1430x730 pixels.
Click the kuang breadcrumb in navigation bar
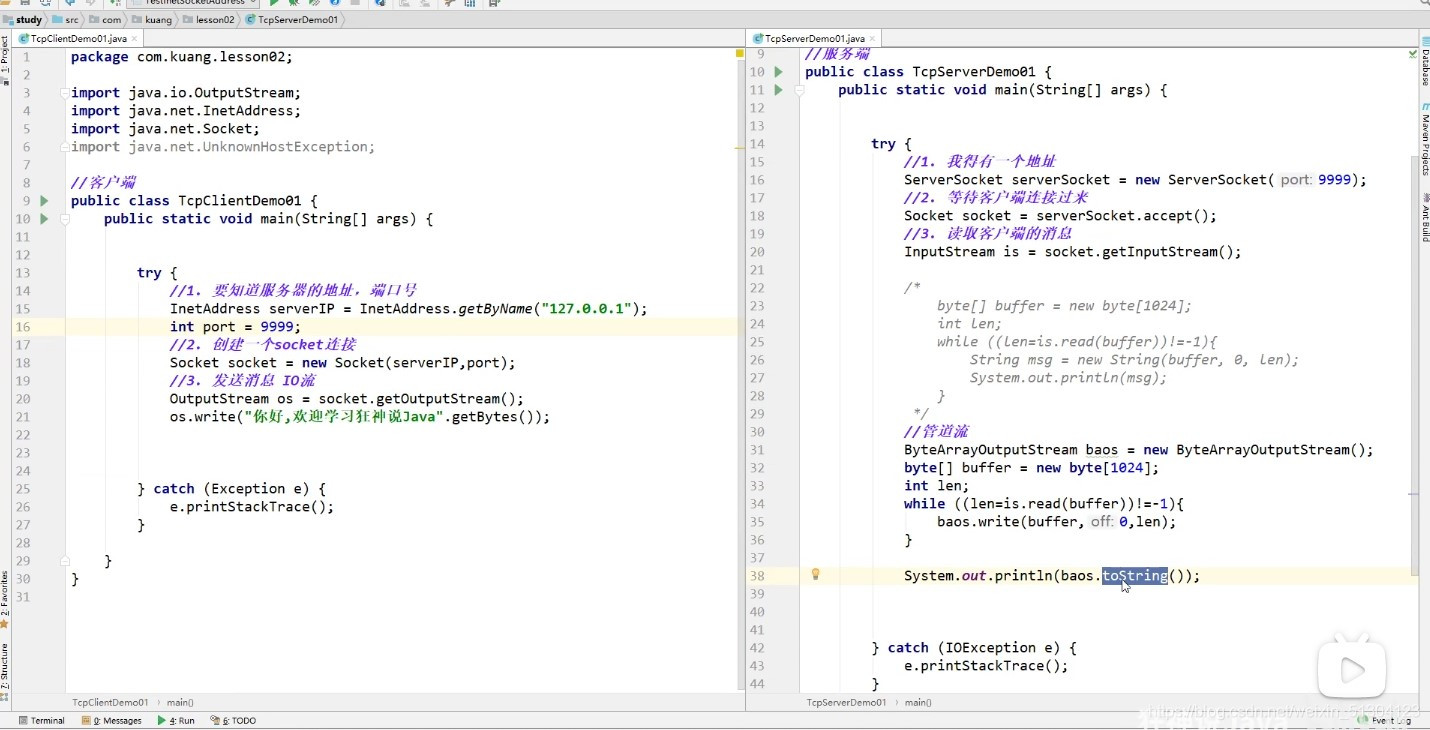tap(152, 19)
